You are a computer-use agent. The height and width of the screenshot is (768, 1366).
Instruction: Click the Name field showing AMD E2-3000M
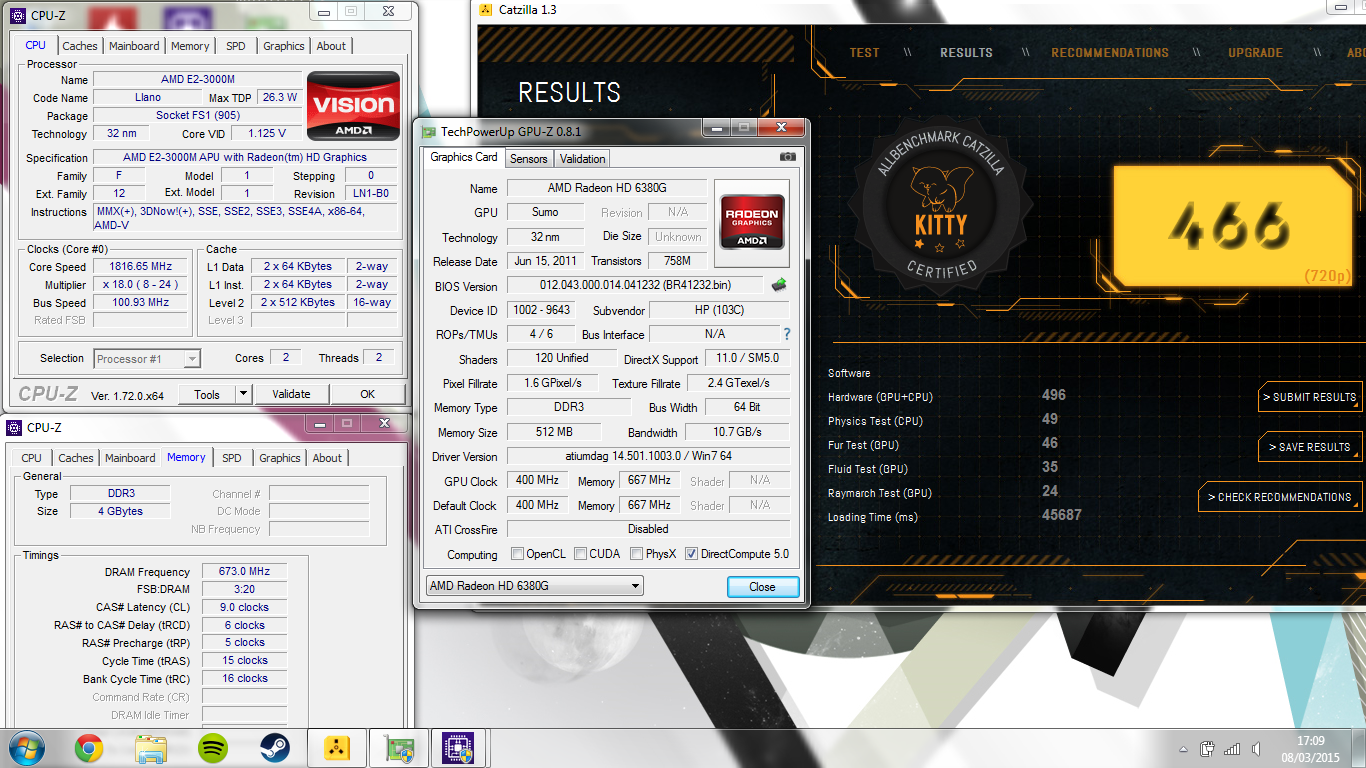point(197,80)
